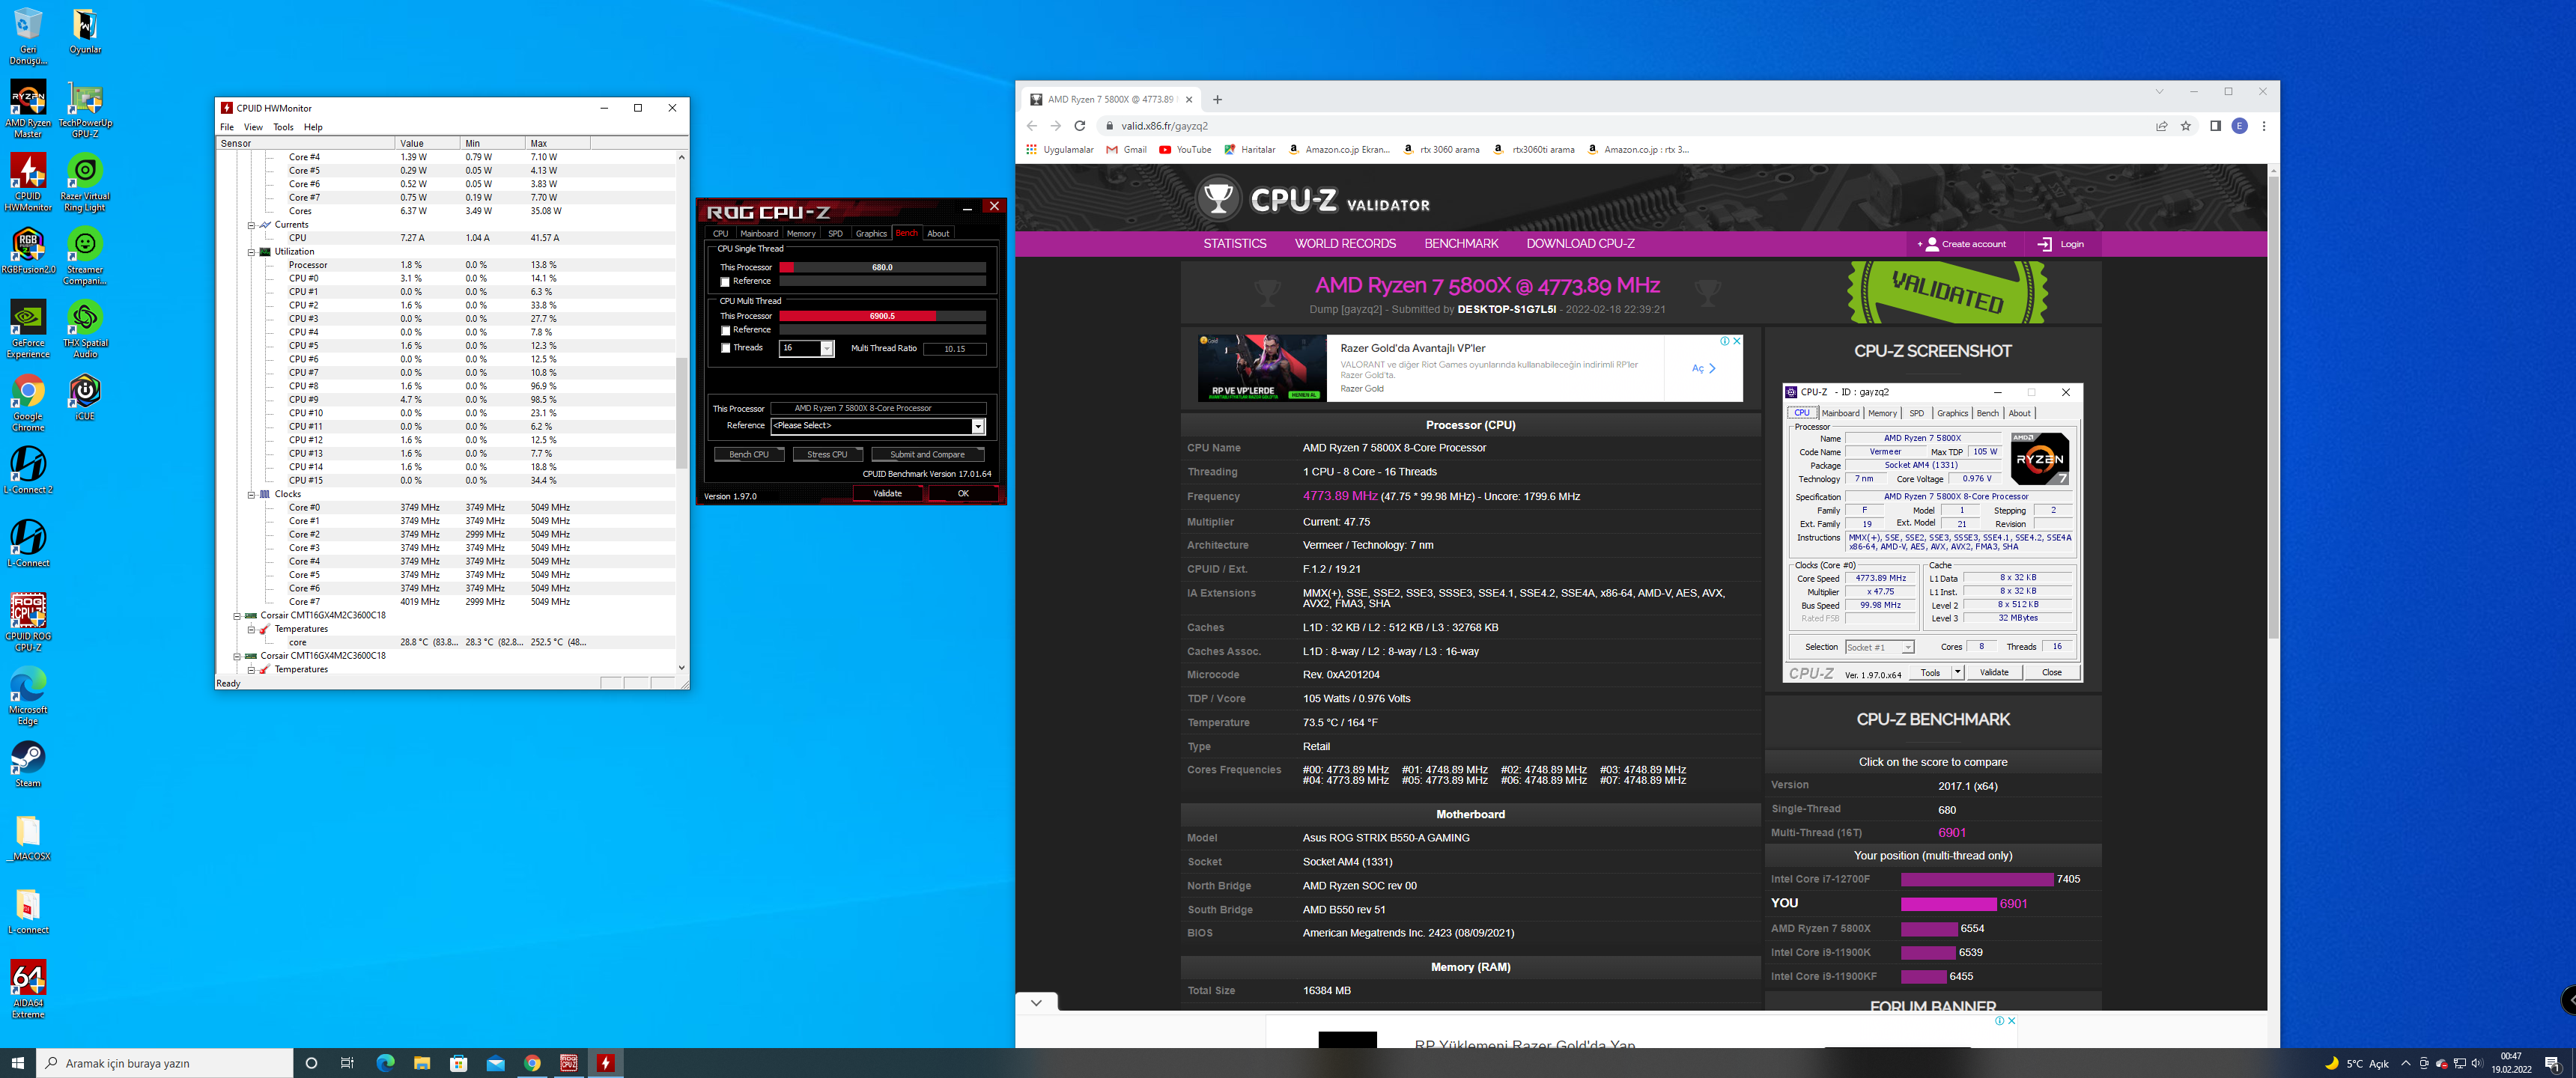Open Razer Virtual Ring Light shortcut
Viewport: 2576px width, 1078px height.
point(85,182)
